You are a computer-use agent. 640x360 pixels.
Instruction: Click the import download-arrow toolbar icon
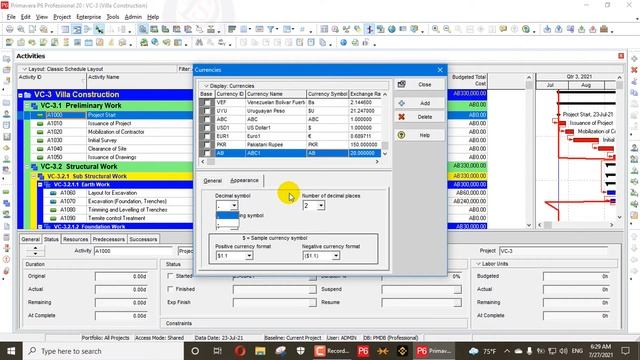tap(547, 29)
